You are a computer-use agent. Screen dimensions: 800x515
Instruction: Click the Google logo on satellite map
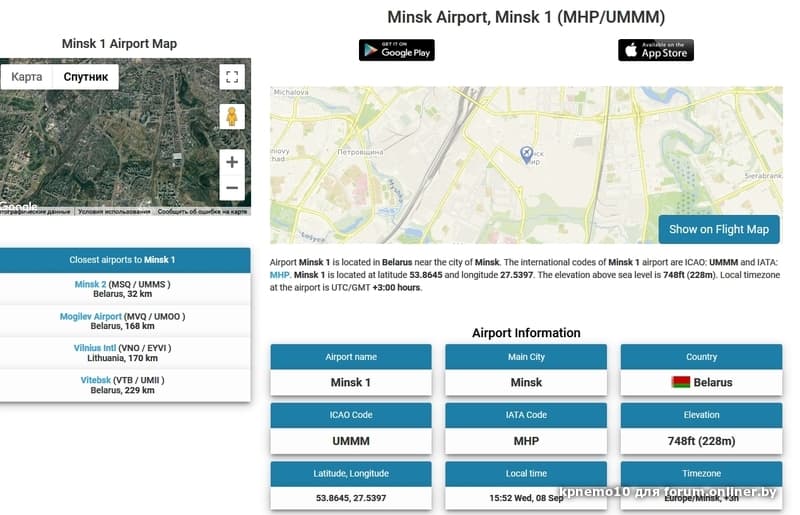click(x=19, y=207)
